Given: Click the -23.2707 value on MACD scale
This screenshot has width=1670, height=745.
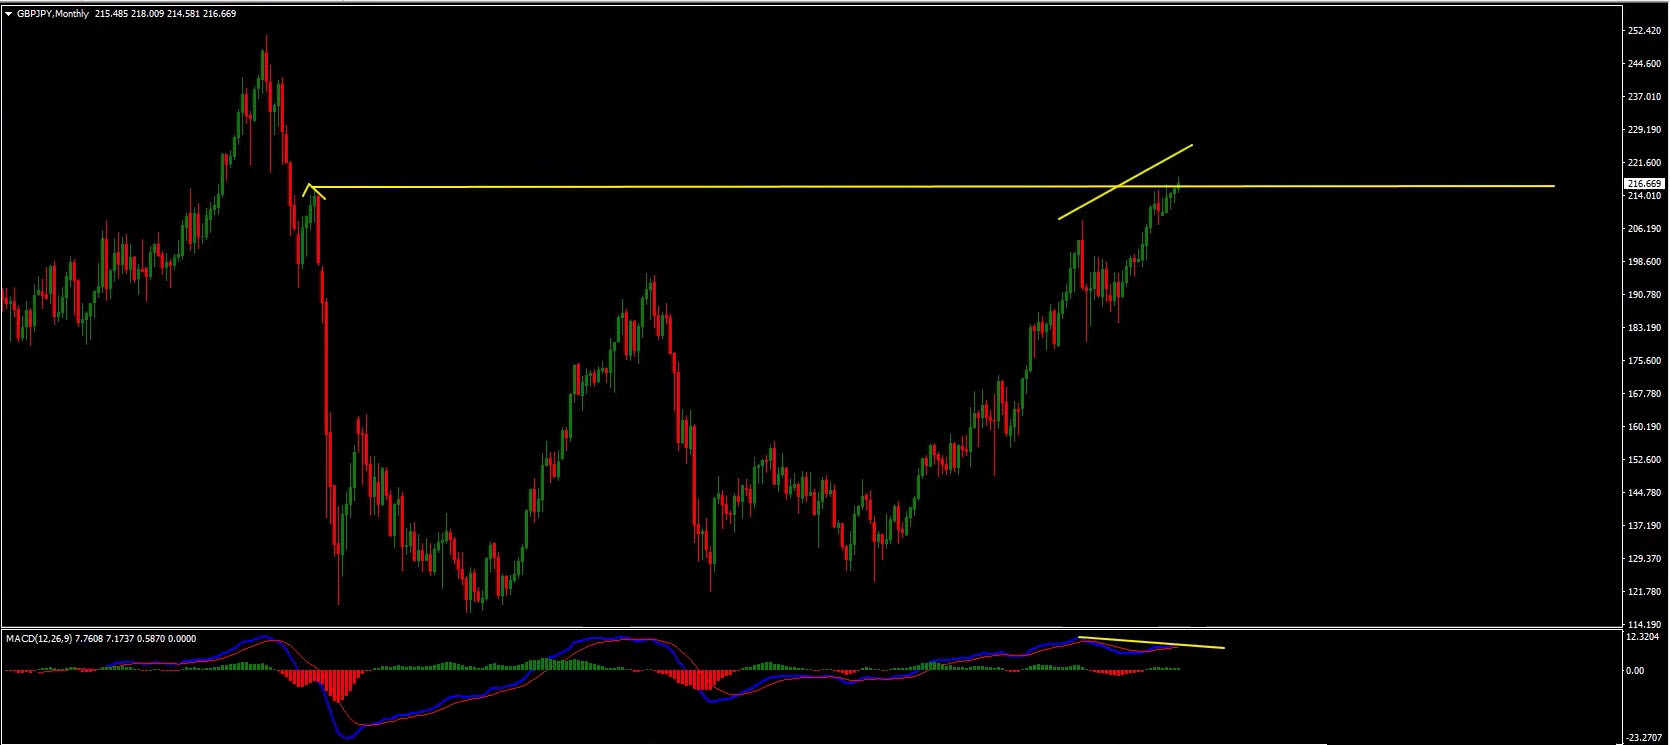Looking at the screenshot, I should 1645,738.
